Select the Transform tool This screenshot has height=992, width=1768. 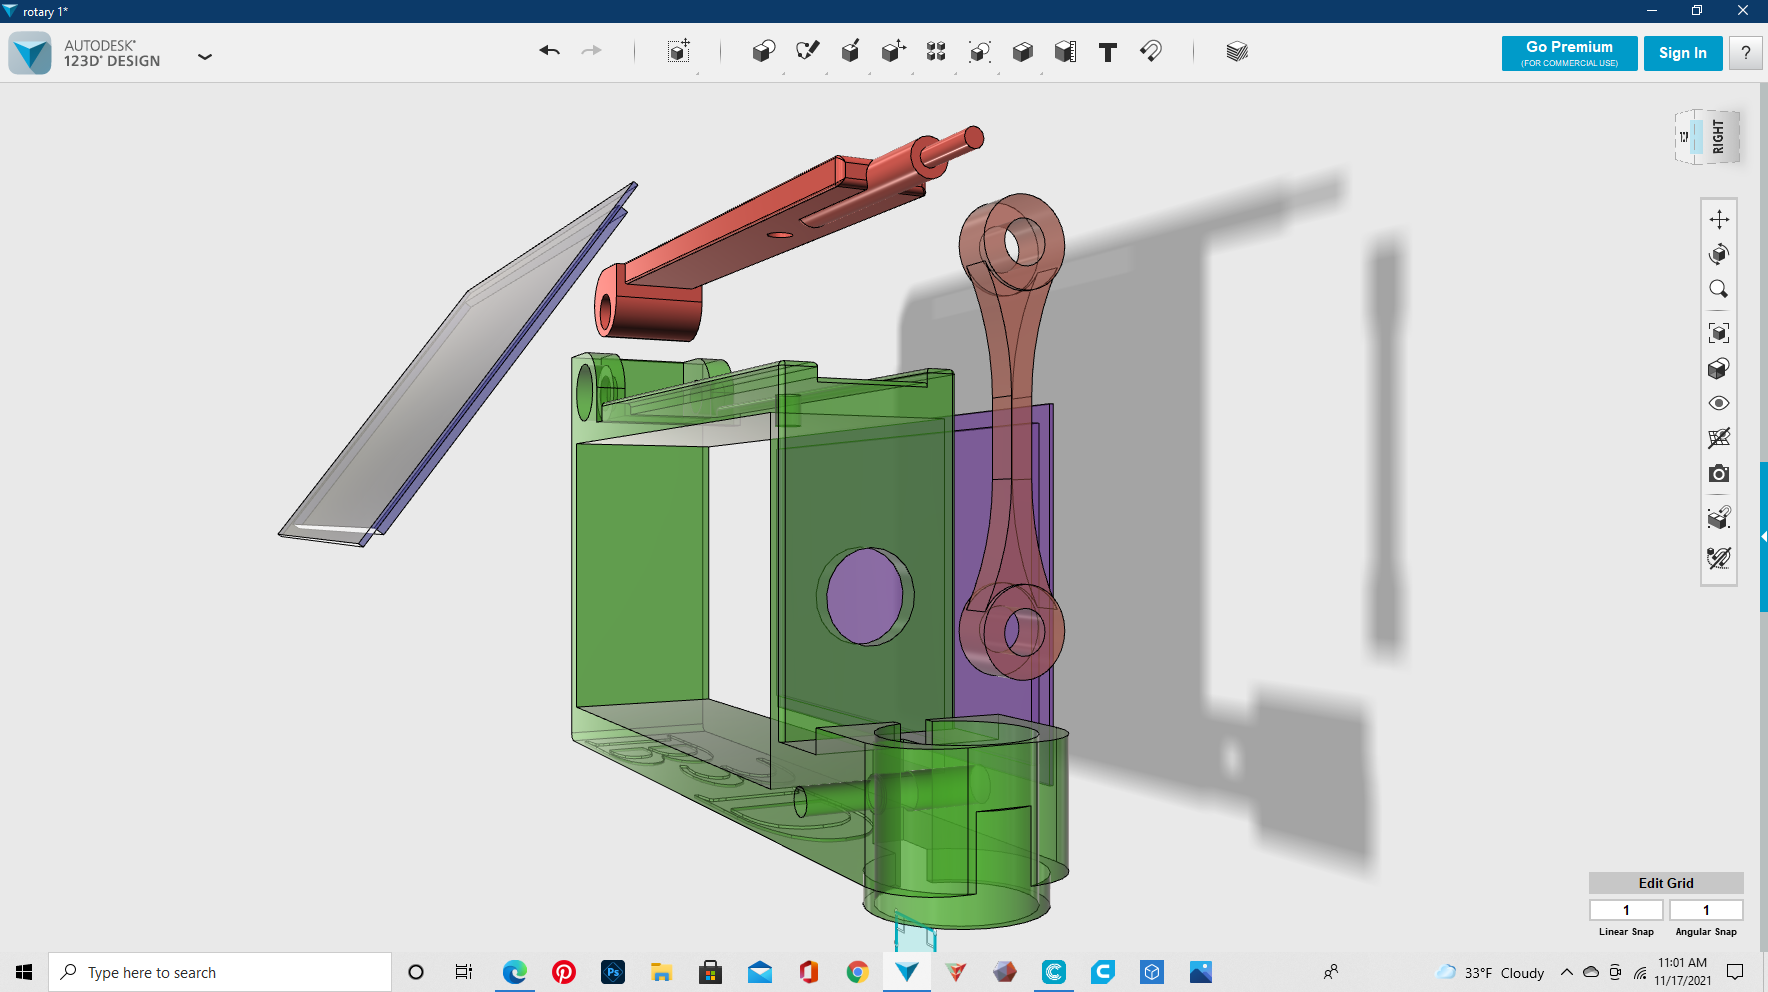pyautogui.click(x=679, y=52)
